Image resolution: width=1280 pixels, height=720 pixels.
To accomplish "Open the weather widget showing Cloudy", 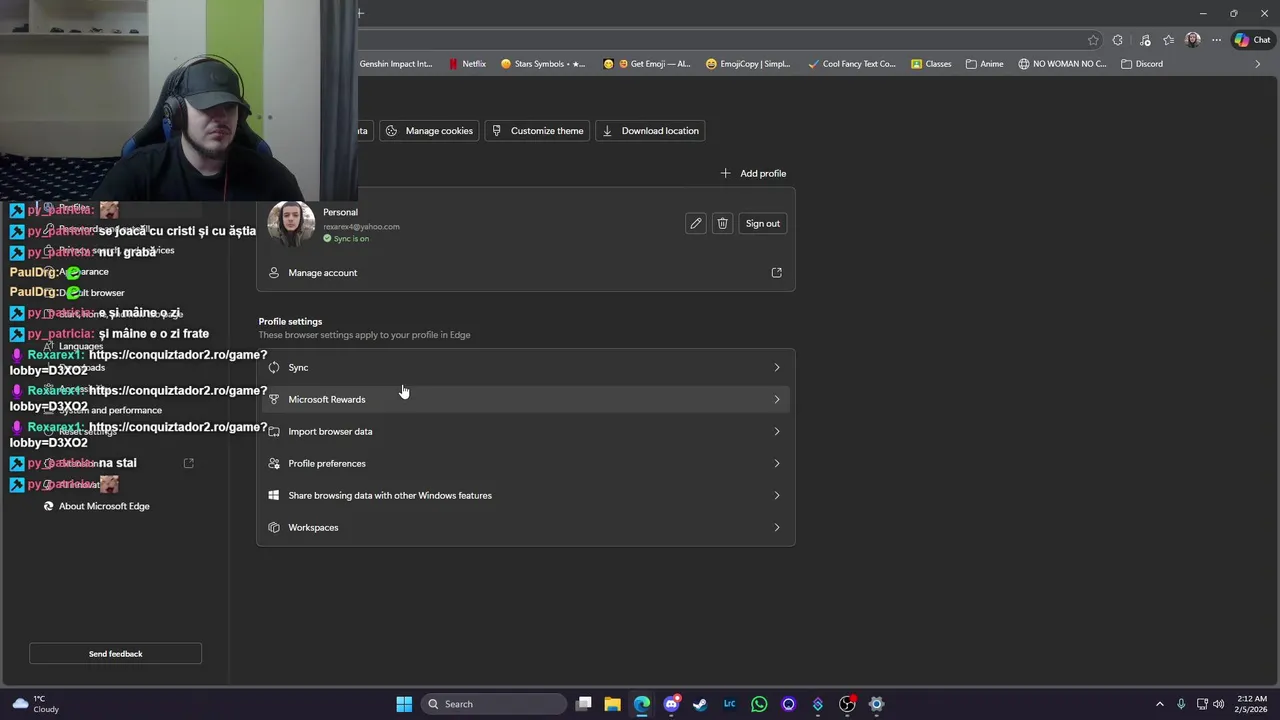I will pyautogui.click(x=35, y=704).
